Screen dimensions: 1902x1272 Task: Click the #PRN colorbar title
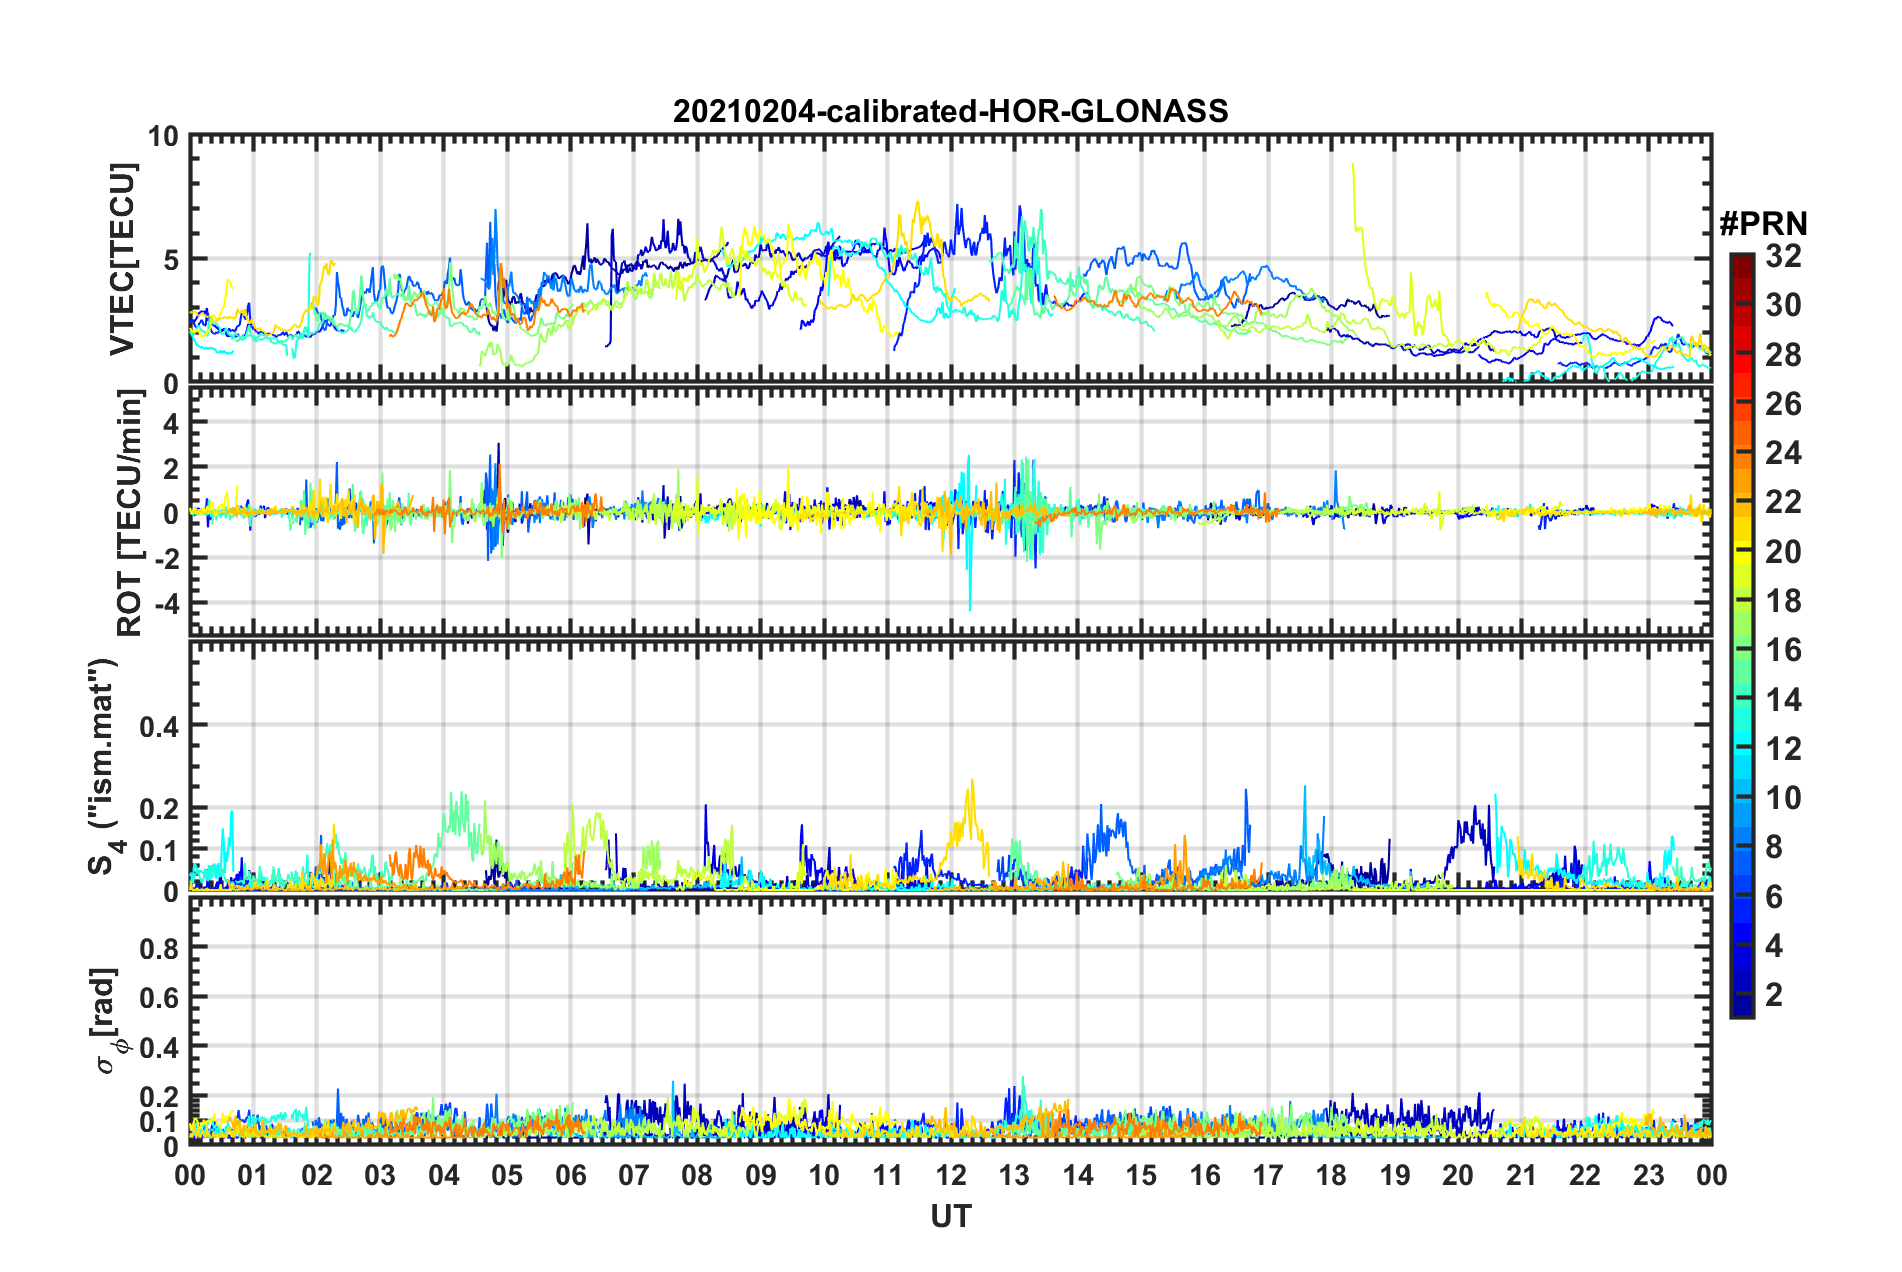point(1762,223)
